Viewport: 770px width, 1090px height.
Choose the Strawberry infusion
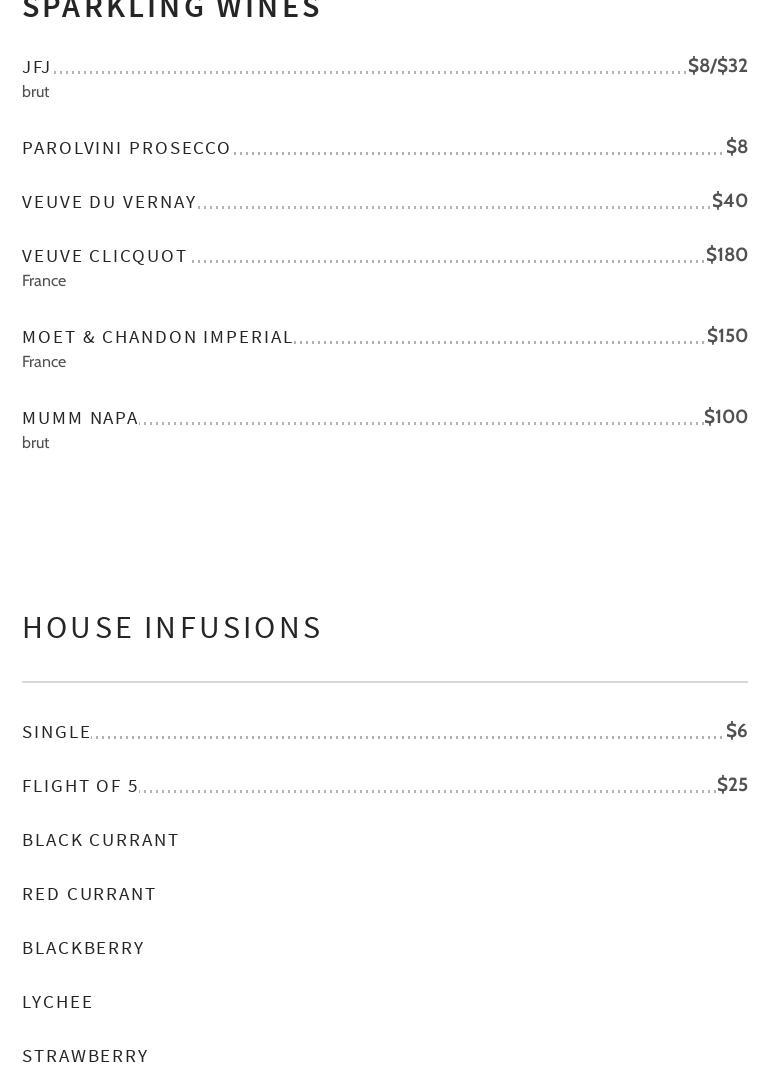85,1057
